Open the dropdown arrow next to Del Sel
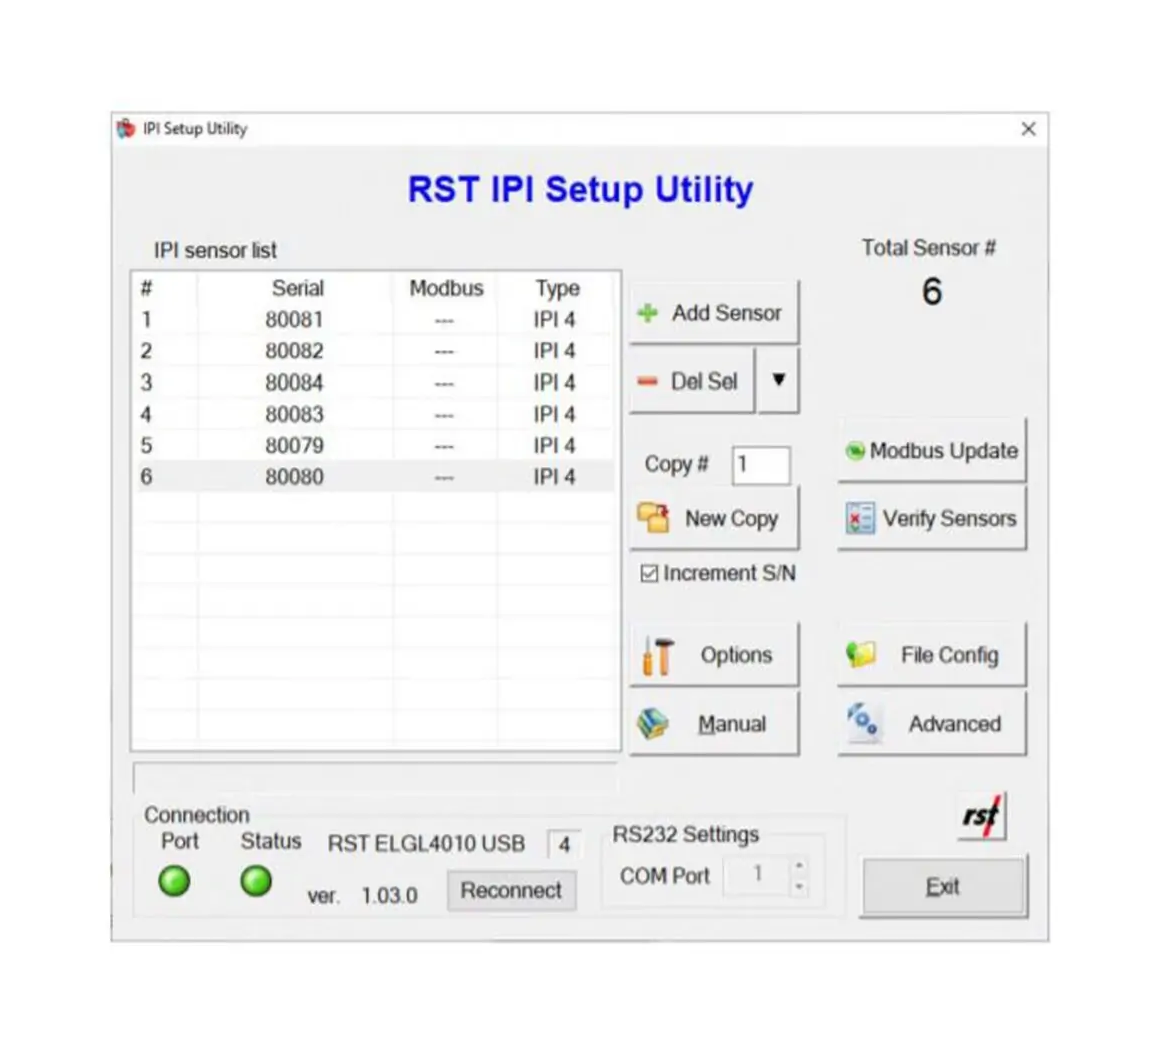1165x1060 pixels. pyautogui.click(x=778, y=380)
